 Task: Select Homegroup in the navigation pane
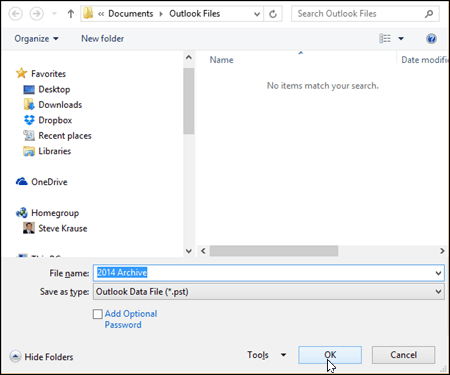tap(55, 213)
